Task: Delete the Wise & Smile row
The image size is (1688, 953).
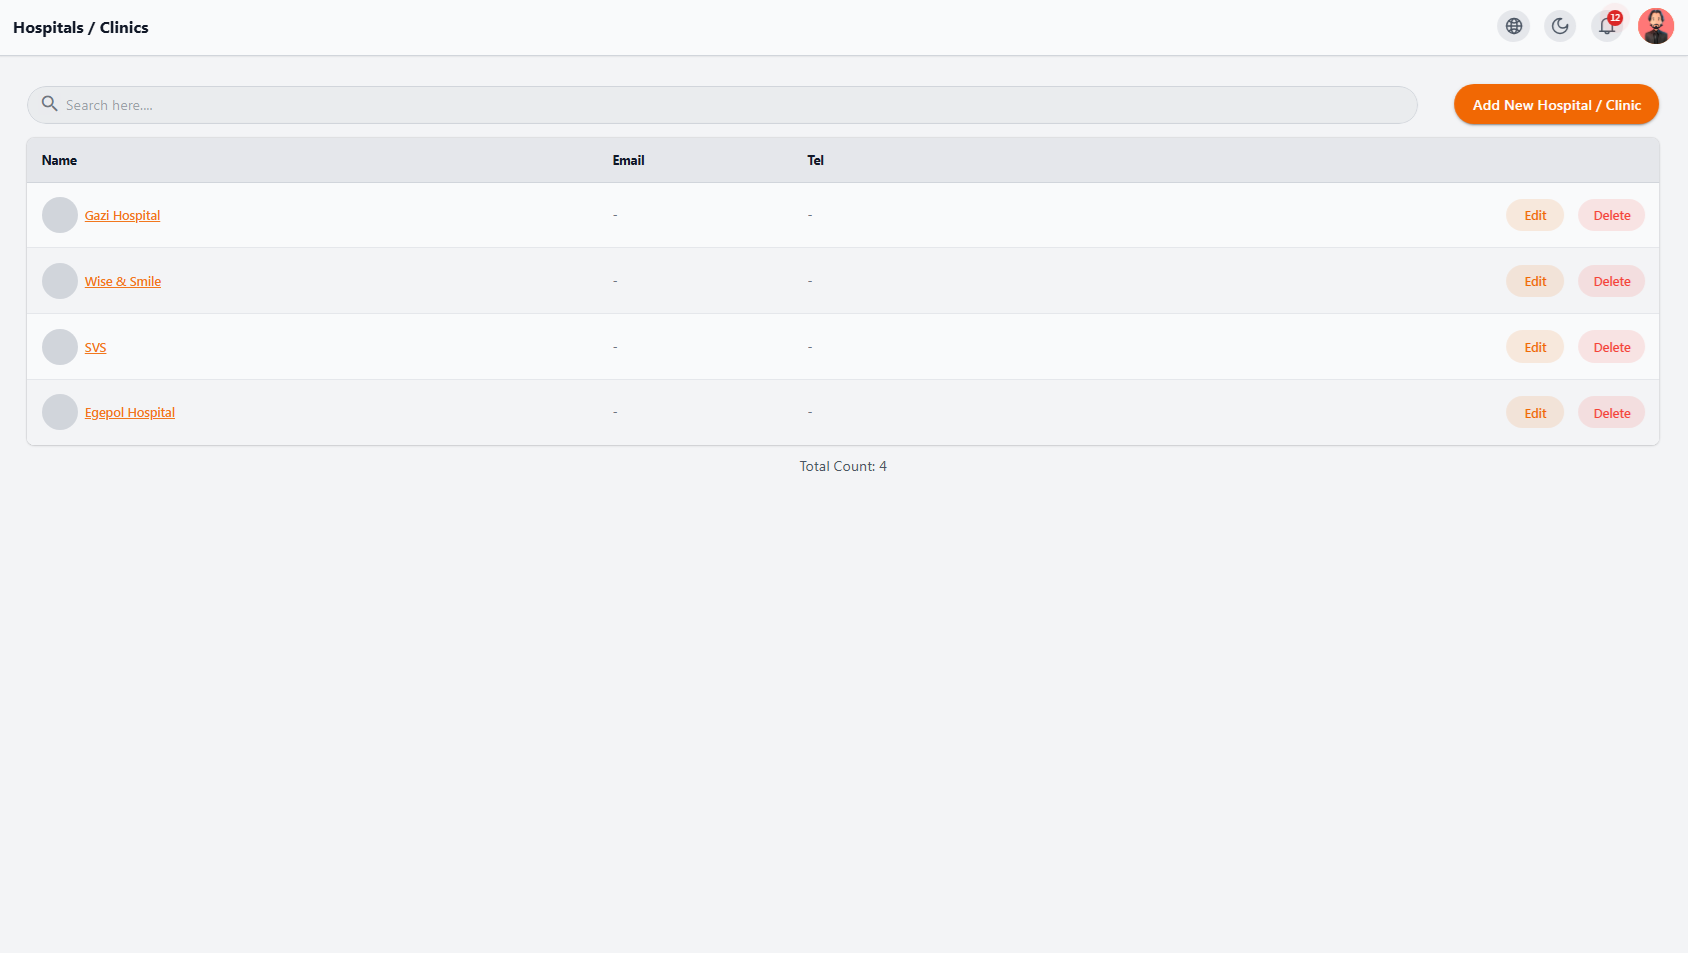Action: [1612, 281]
